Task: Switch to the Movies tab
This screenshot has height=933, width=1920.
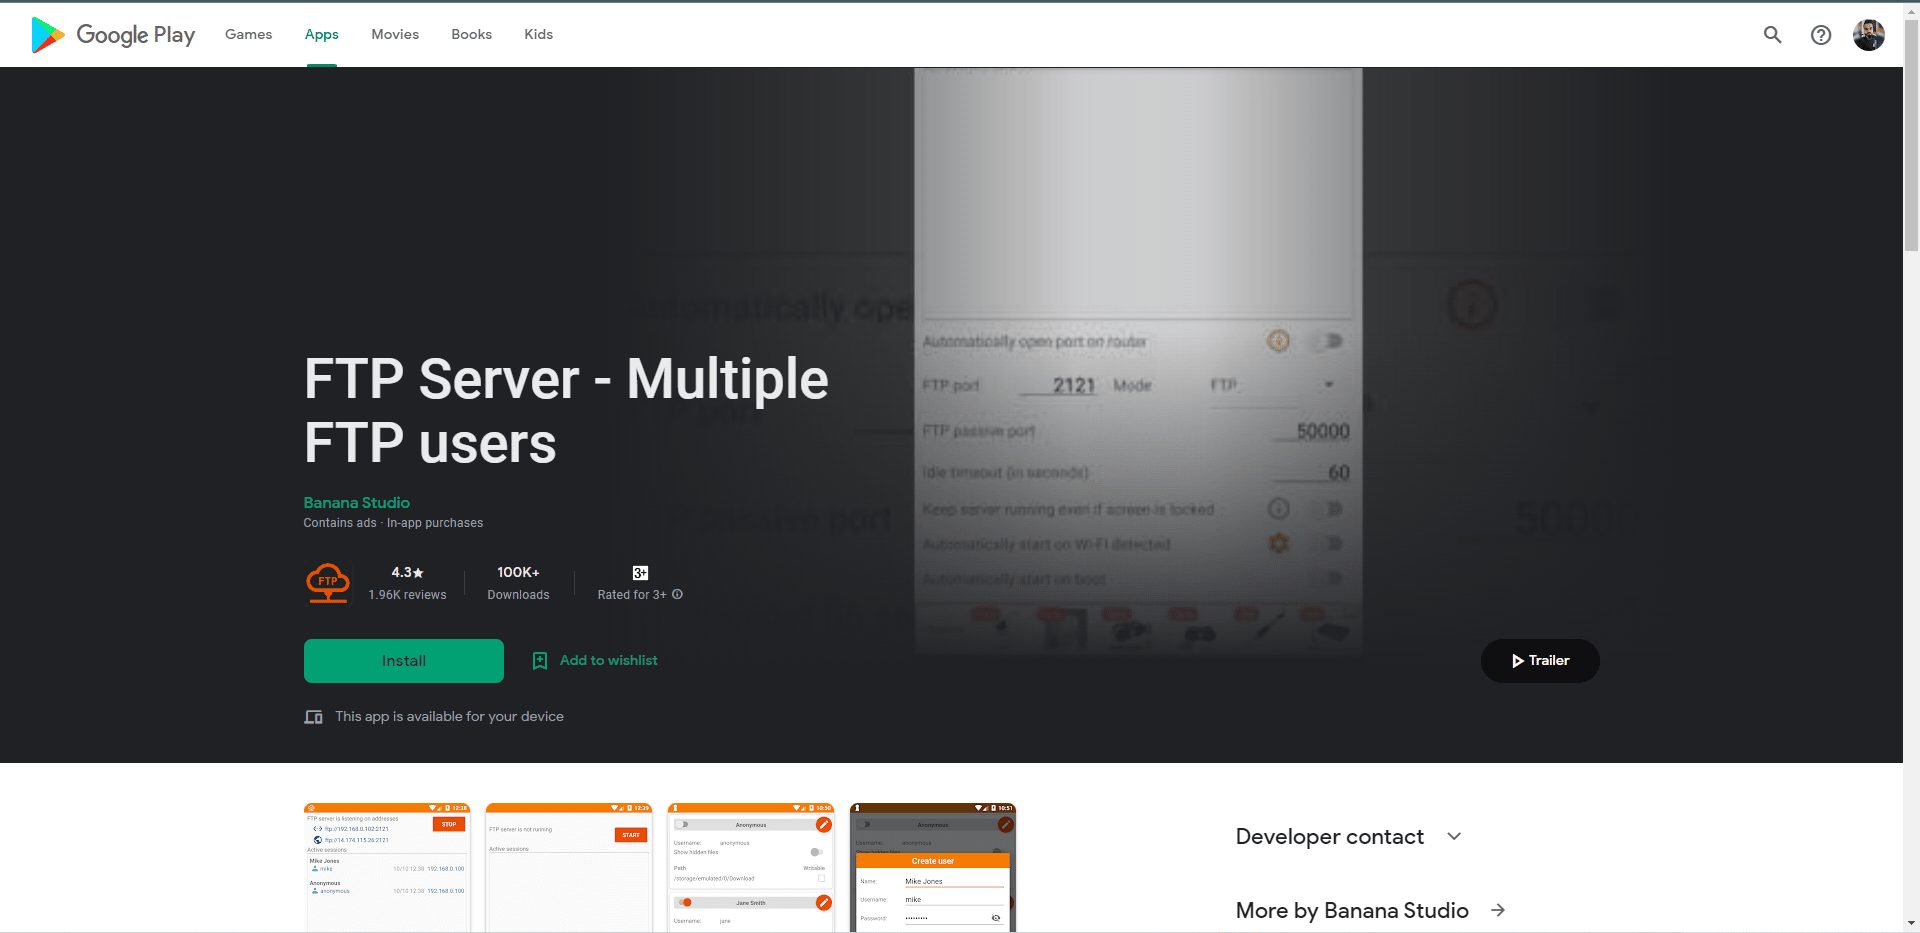Action: [x=395, y=34]
